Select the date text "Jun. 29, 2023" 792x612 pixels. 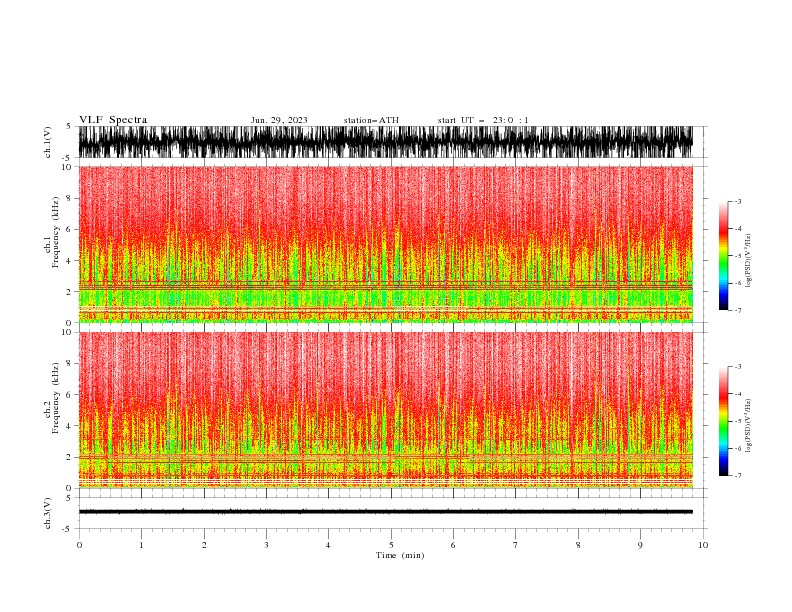tap(279, 120)
